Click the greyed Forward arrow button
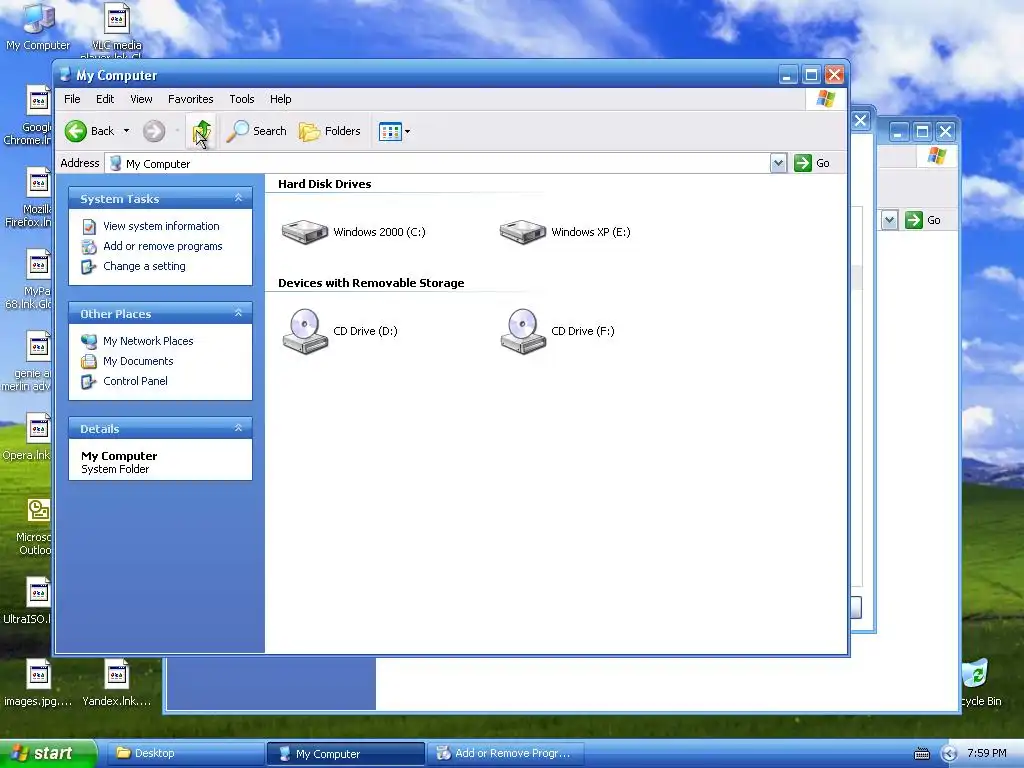This screenshot has width=1024, height=768. pos(154,131)
